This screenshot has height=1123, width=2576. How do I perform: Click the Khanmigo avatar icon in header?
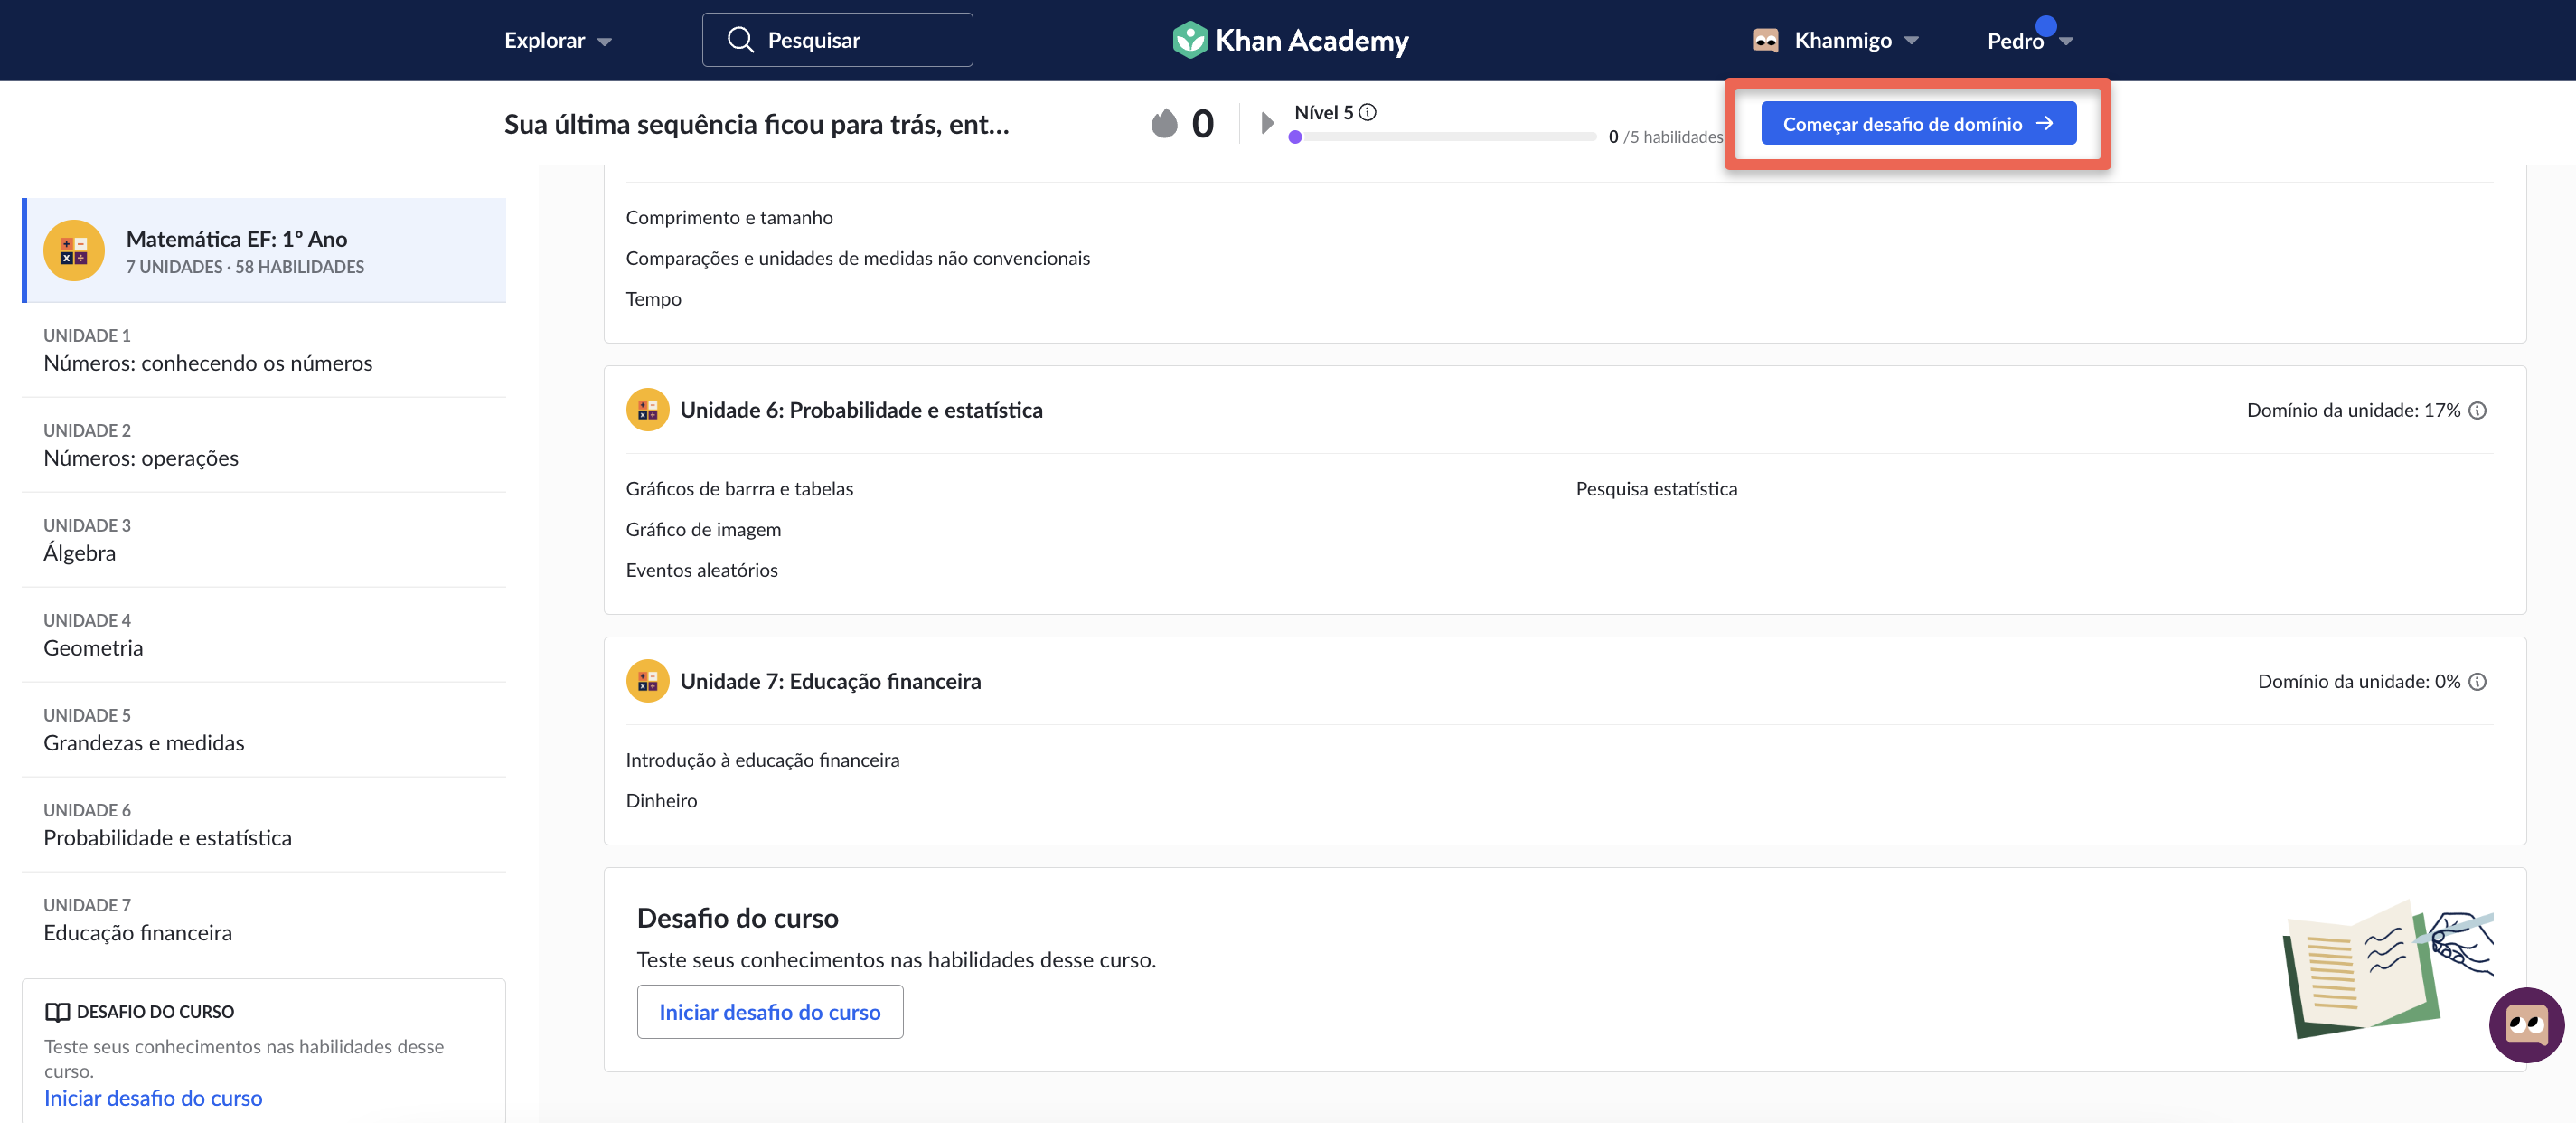click(1765, 41)
